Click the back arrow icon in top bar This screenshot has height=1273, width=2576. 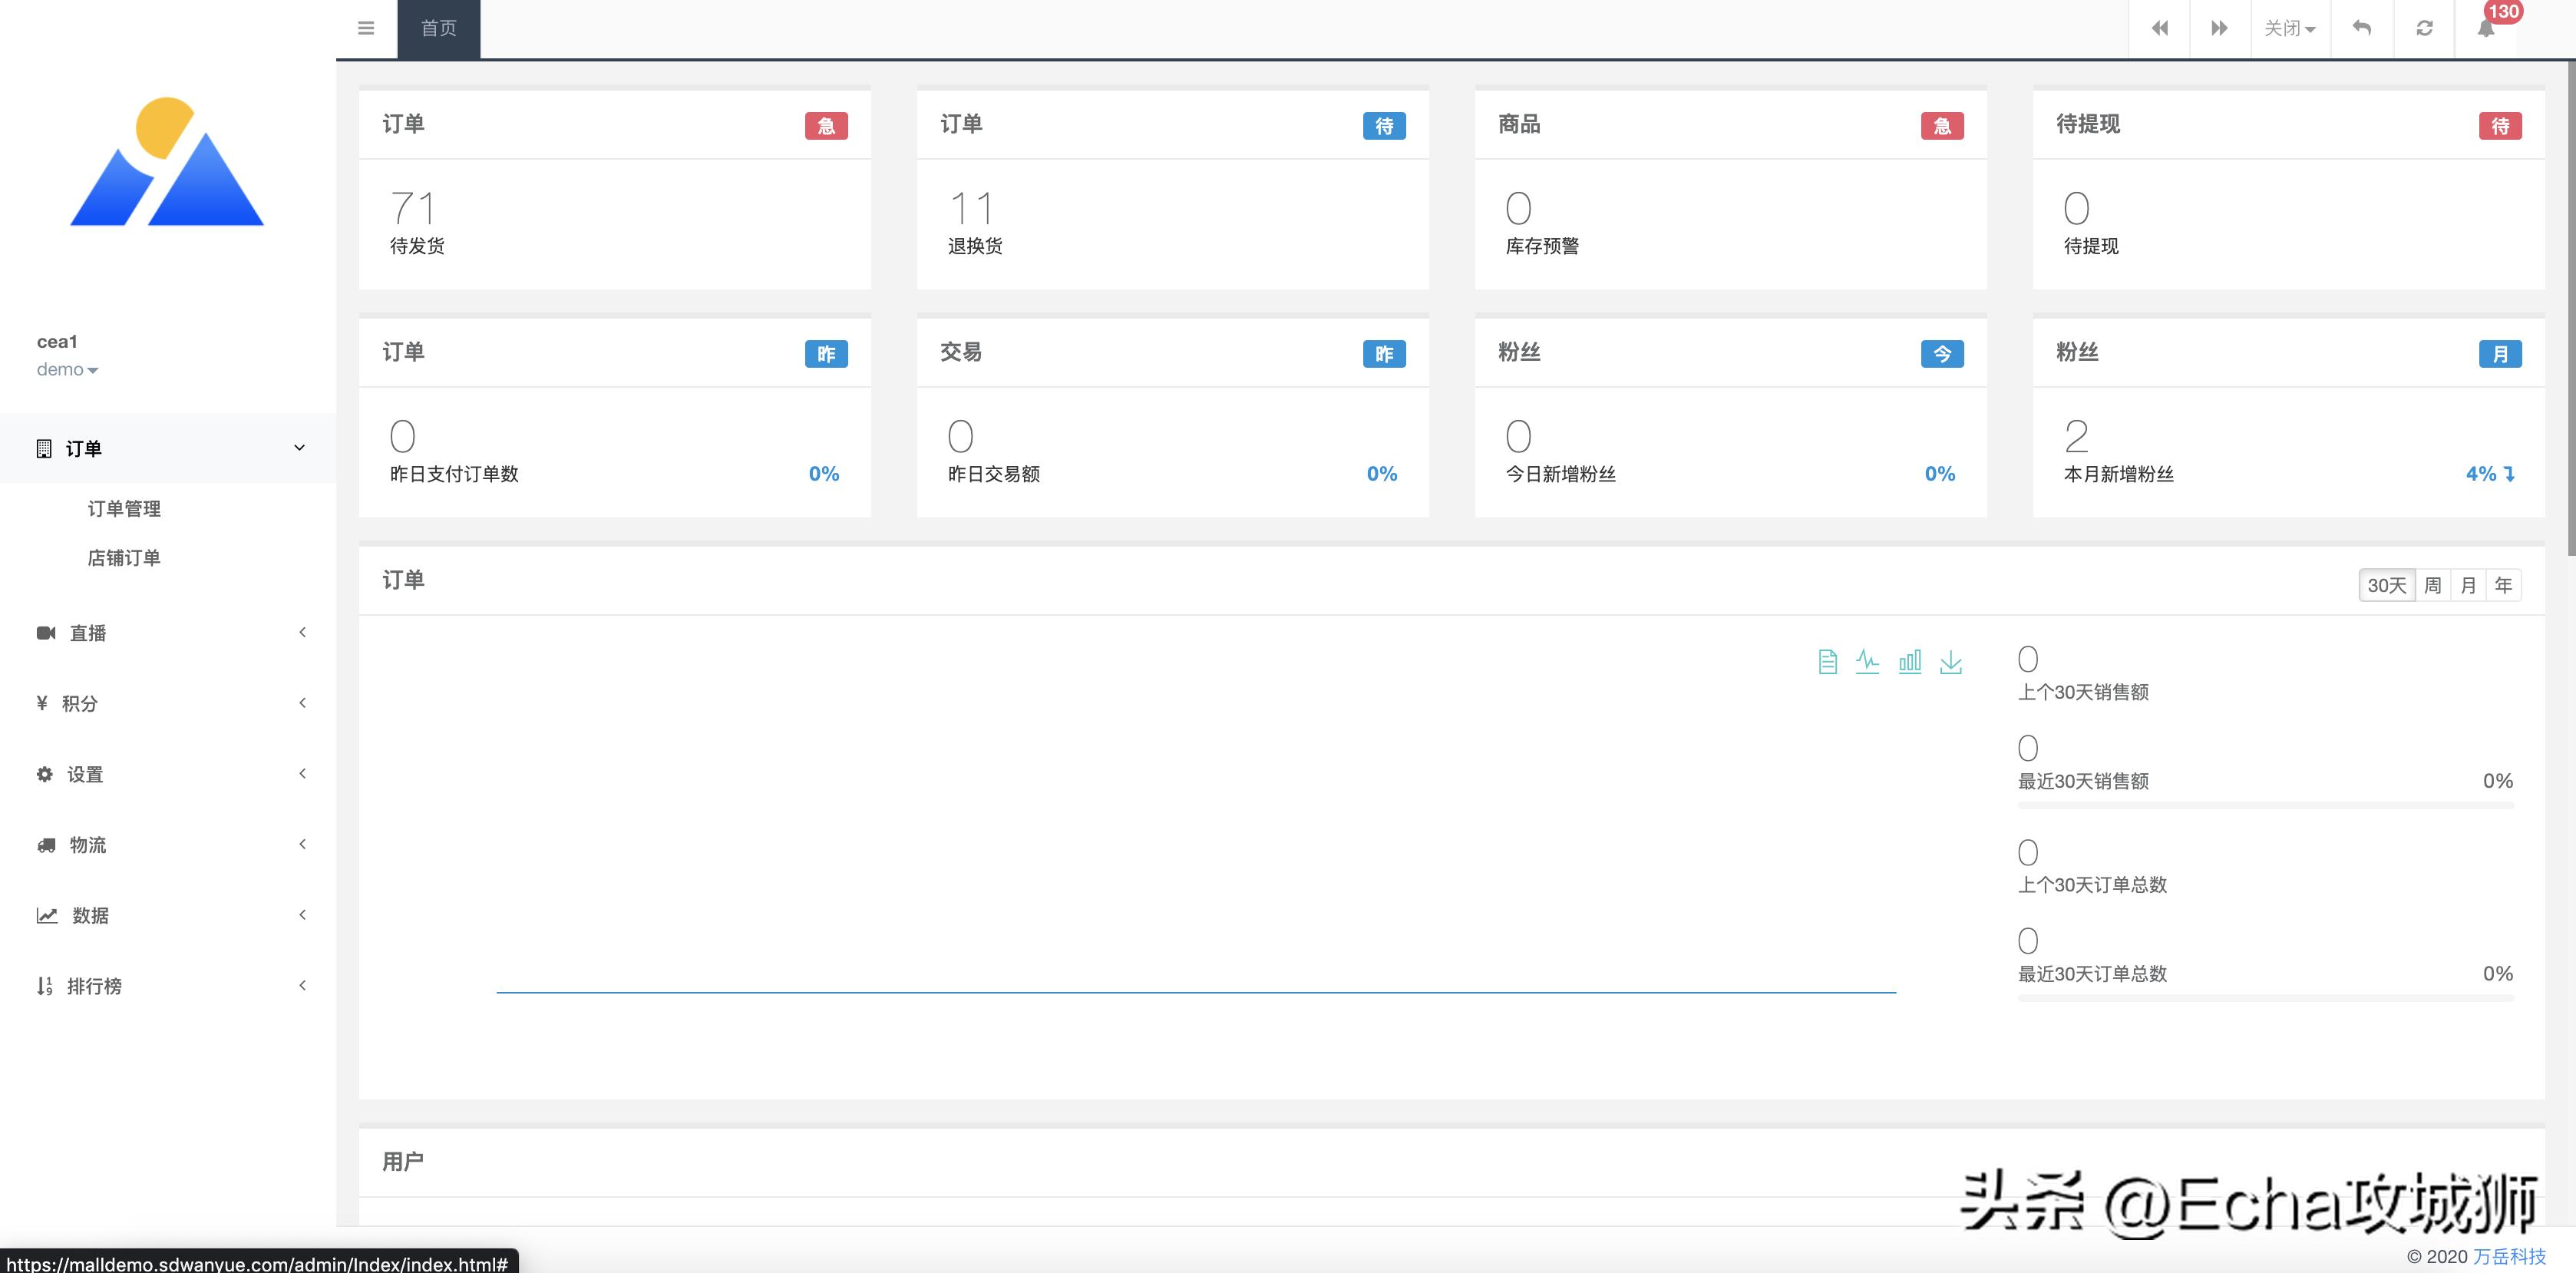click(2361, 28)
